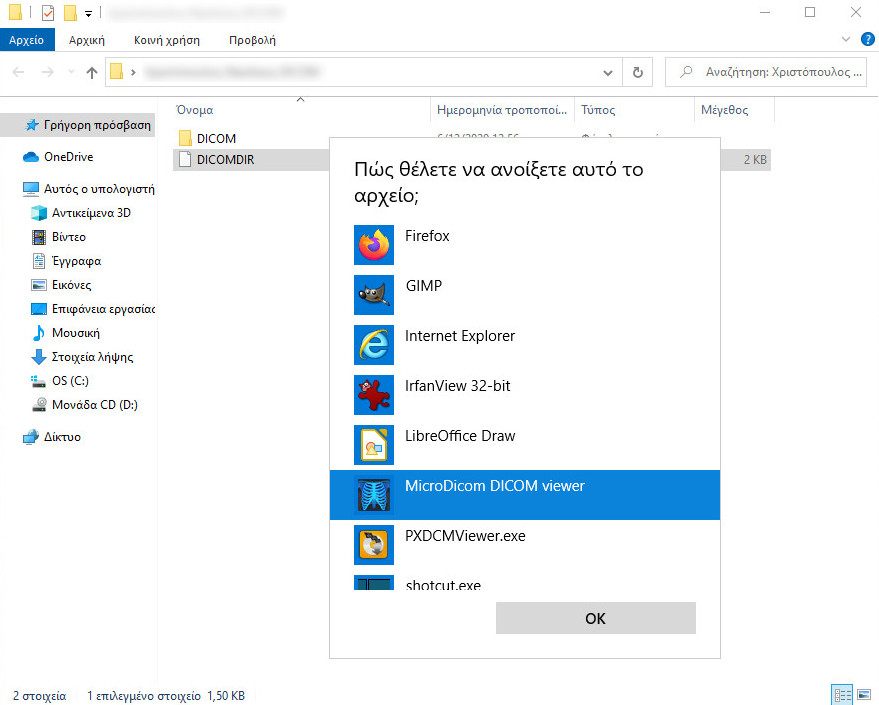Viewport: 879px width, 705px height.
Task: Open Explorer help question mark icon
Action: pos(867,39)
